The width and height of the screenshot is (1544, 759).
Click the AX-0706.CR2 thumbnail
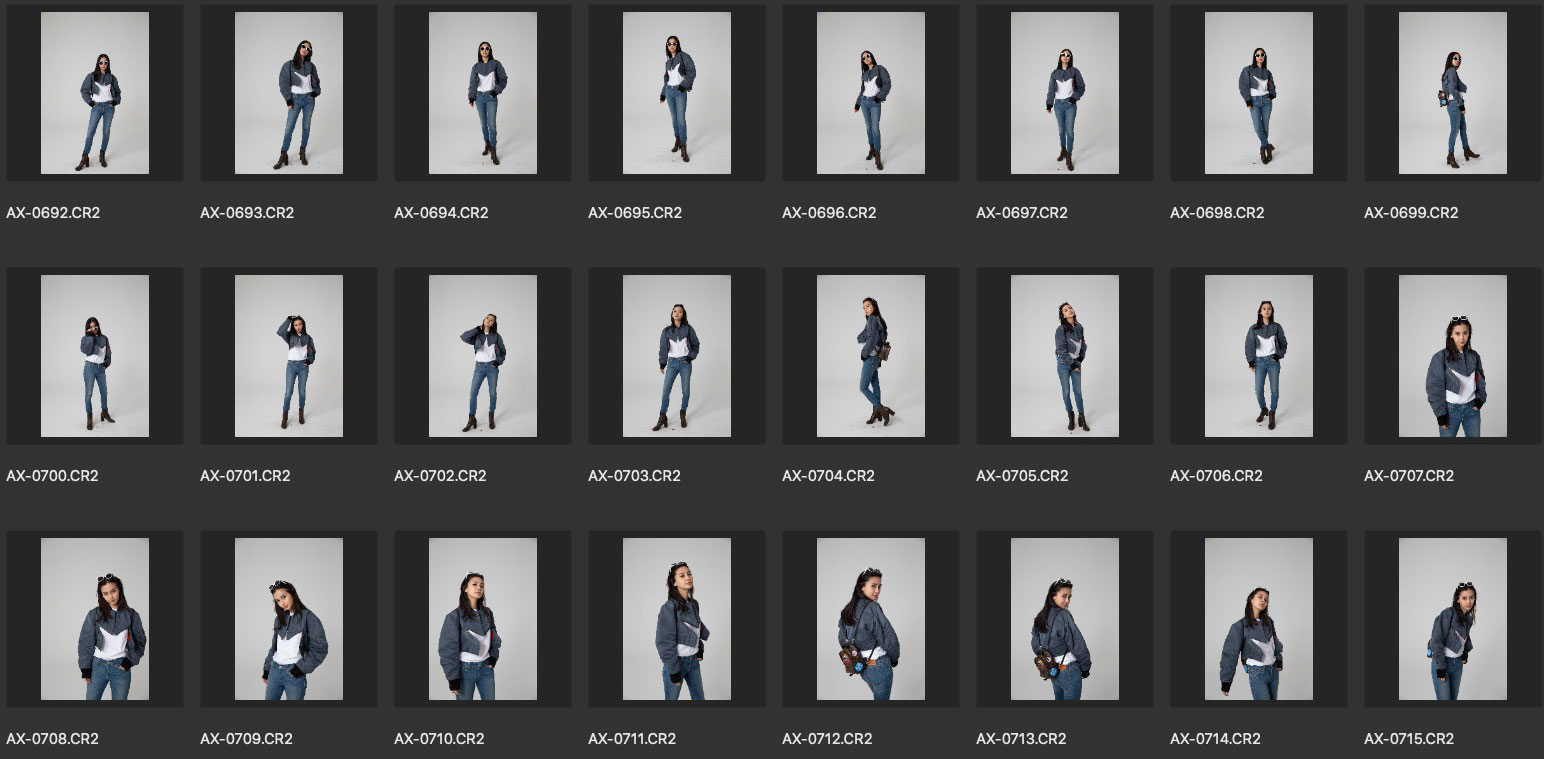click(1259, 356)
